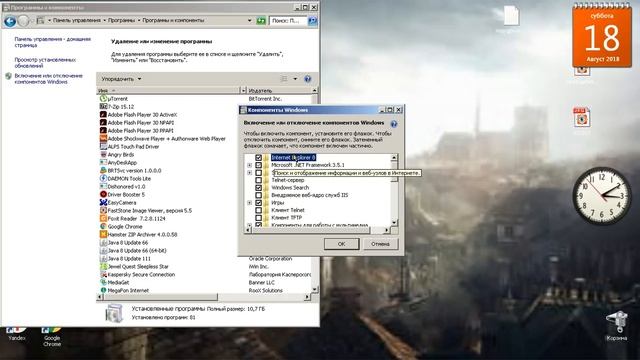Click the Yandex desktop shortcut
640x360 pixels.
pyautogui.click(x=17, y=334)
